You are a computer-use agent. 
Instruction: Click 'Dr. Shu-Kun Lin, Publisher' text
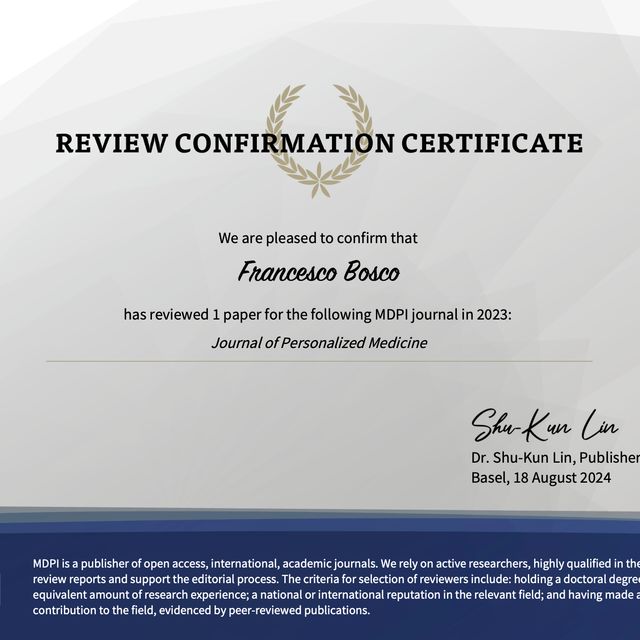click(556, 458)
